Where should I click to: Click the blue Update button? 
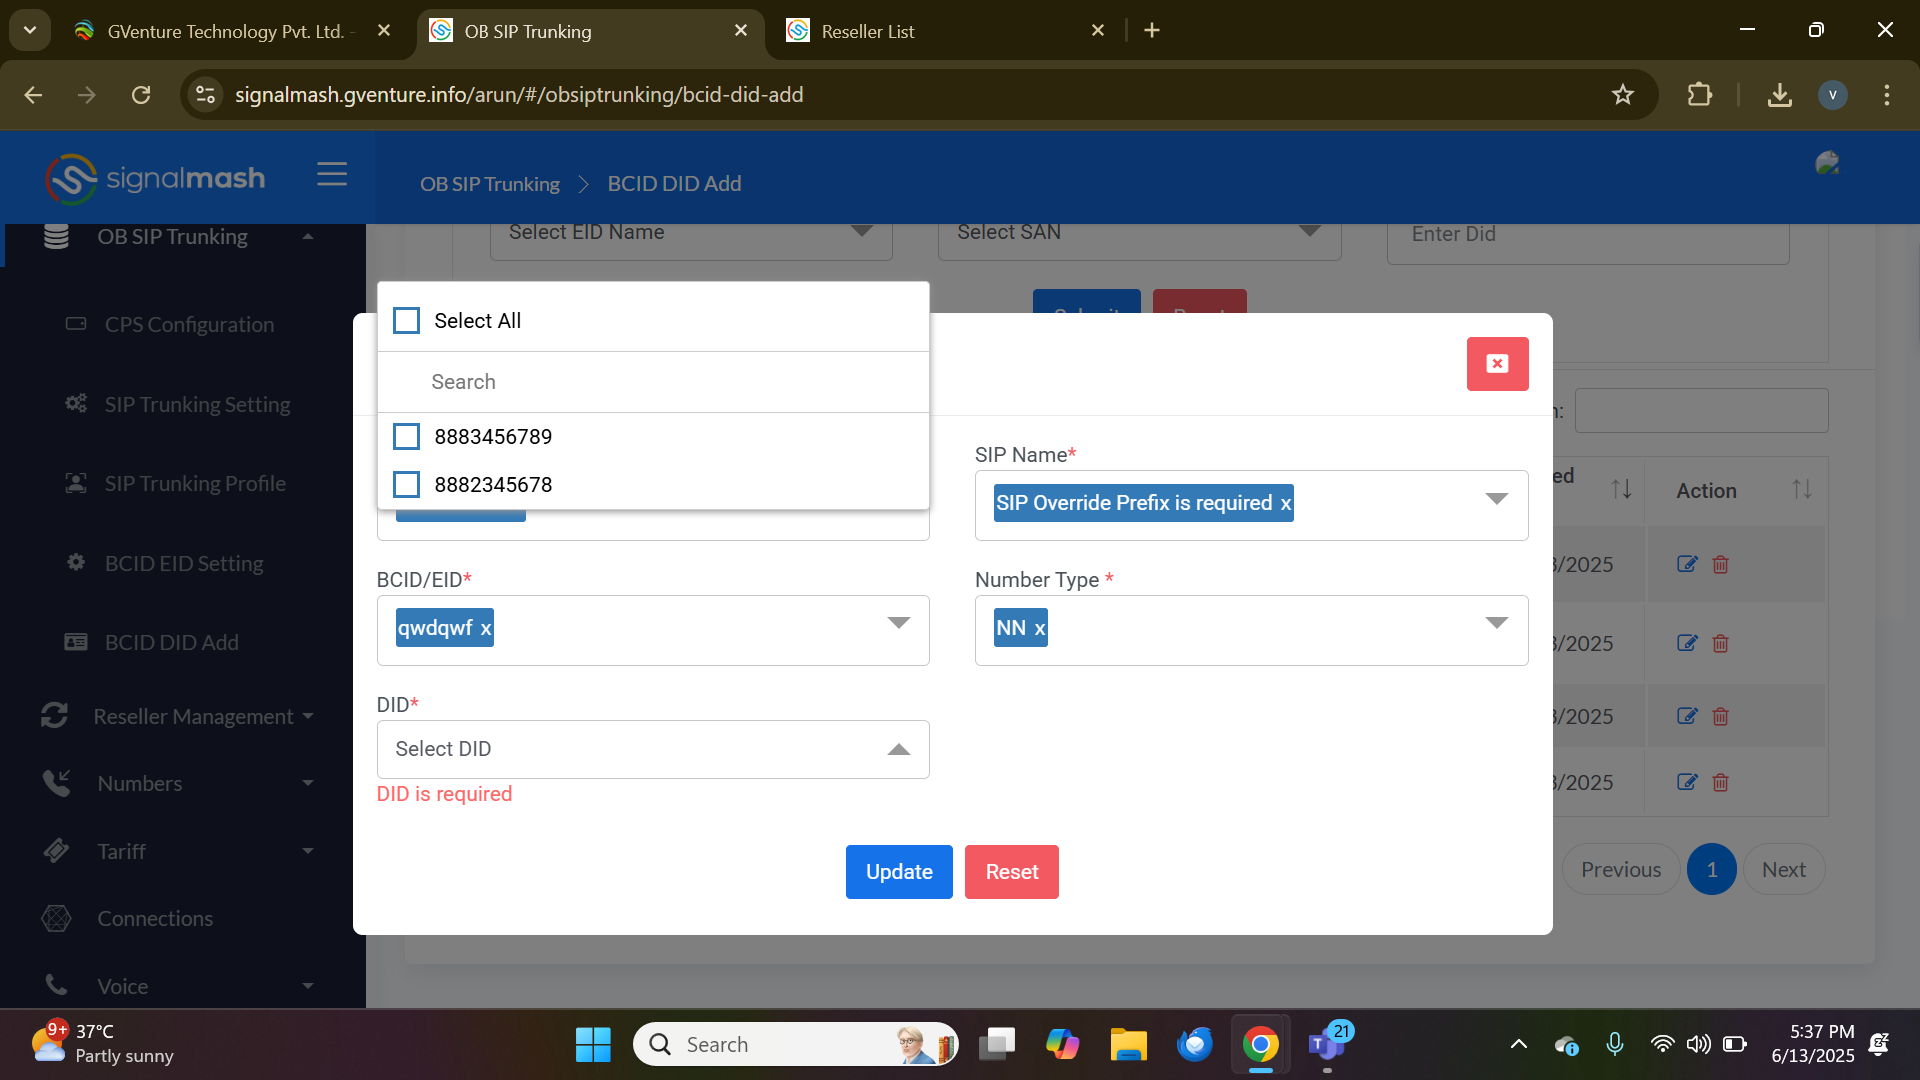pos(898,872)
